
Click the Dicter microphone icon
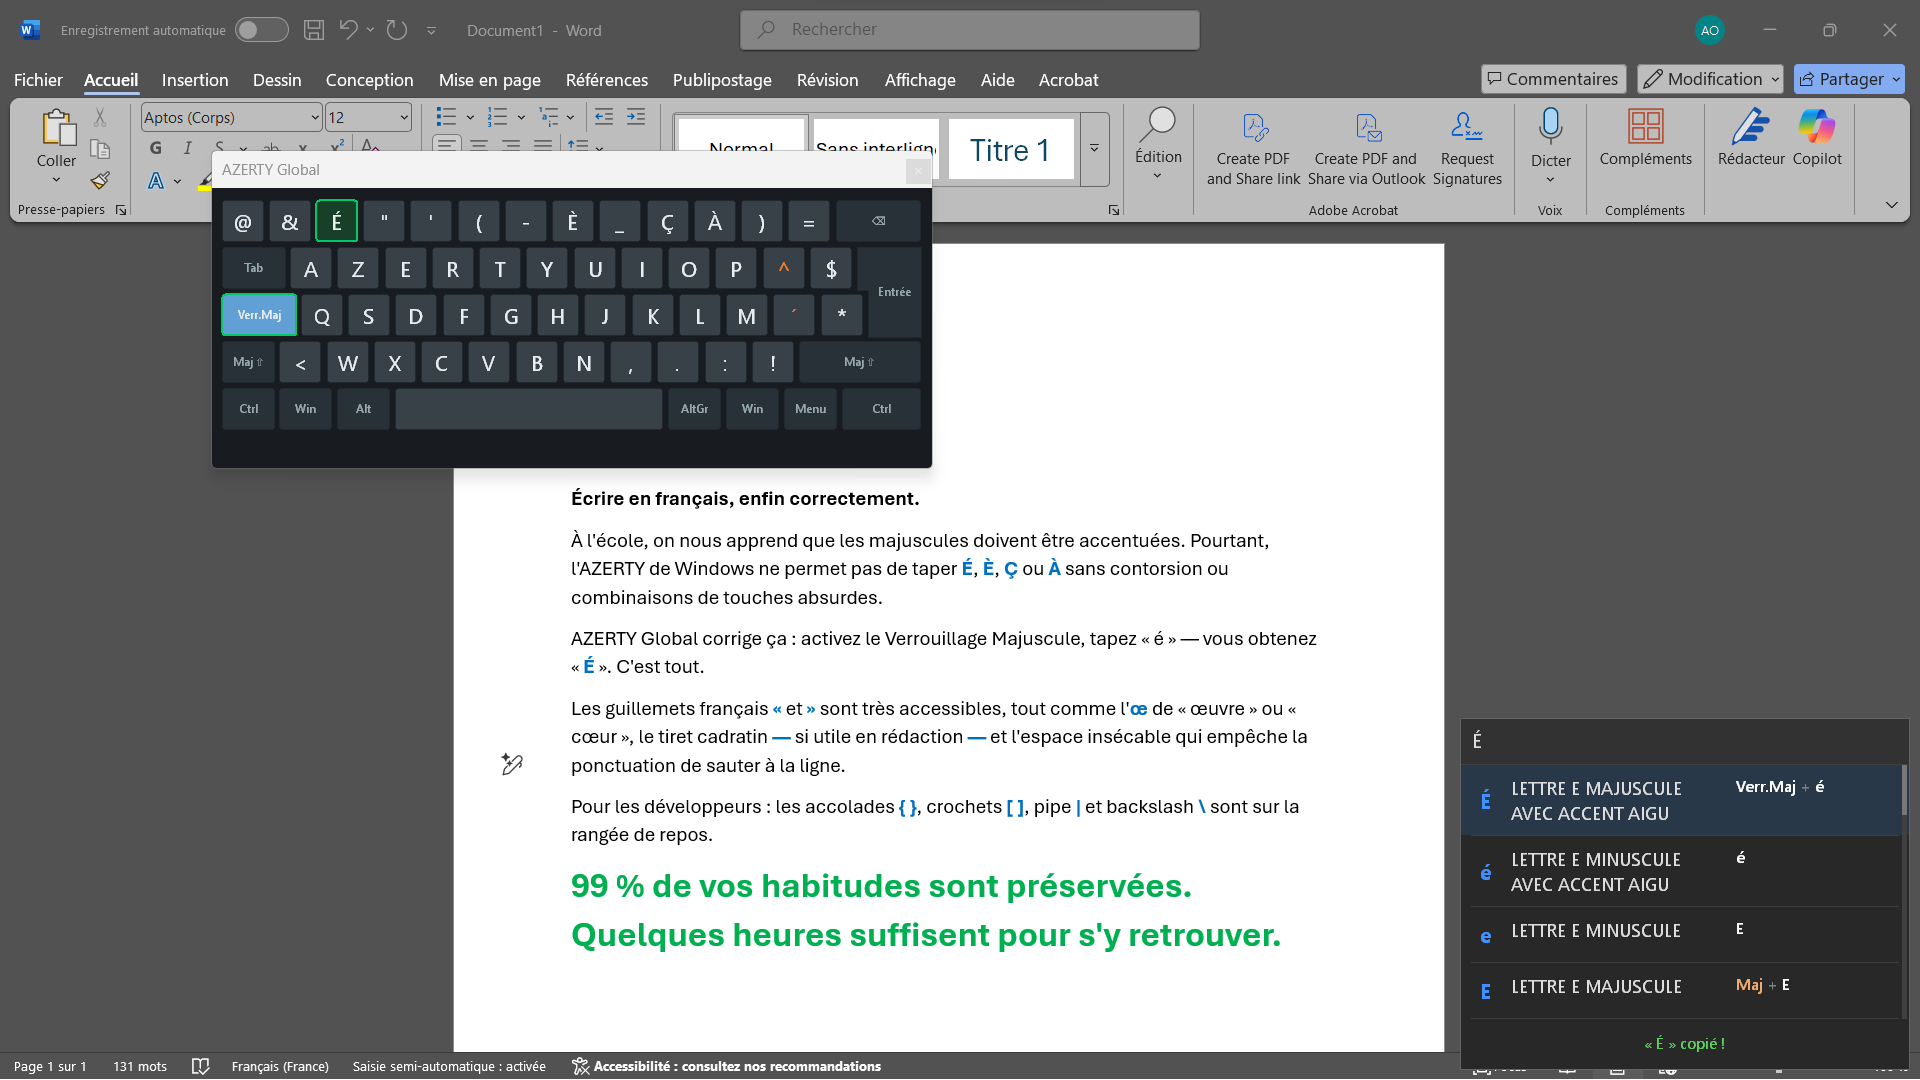coord(1550,127)
